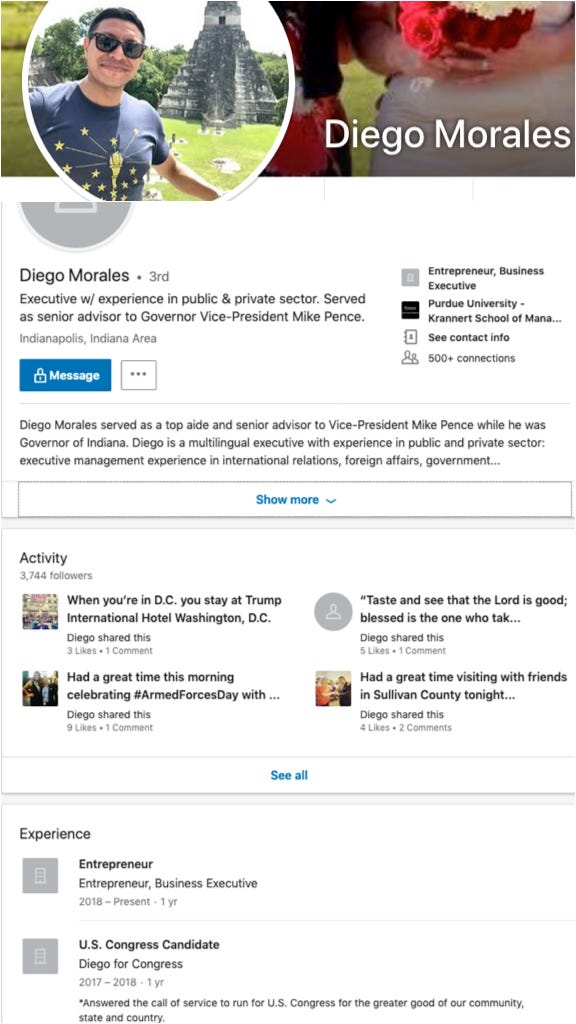Open the Trump International Hotel post thumbnail

point(40,611)
